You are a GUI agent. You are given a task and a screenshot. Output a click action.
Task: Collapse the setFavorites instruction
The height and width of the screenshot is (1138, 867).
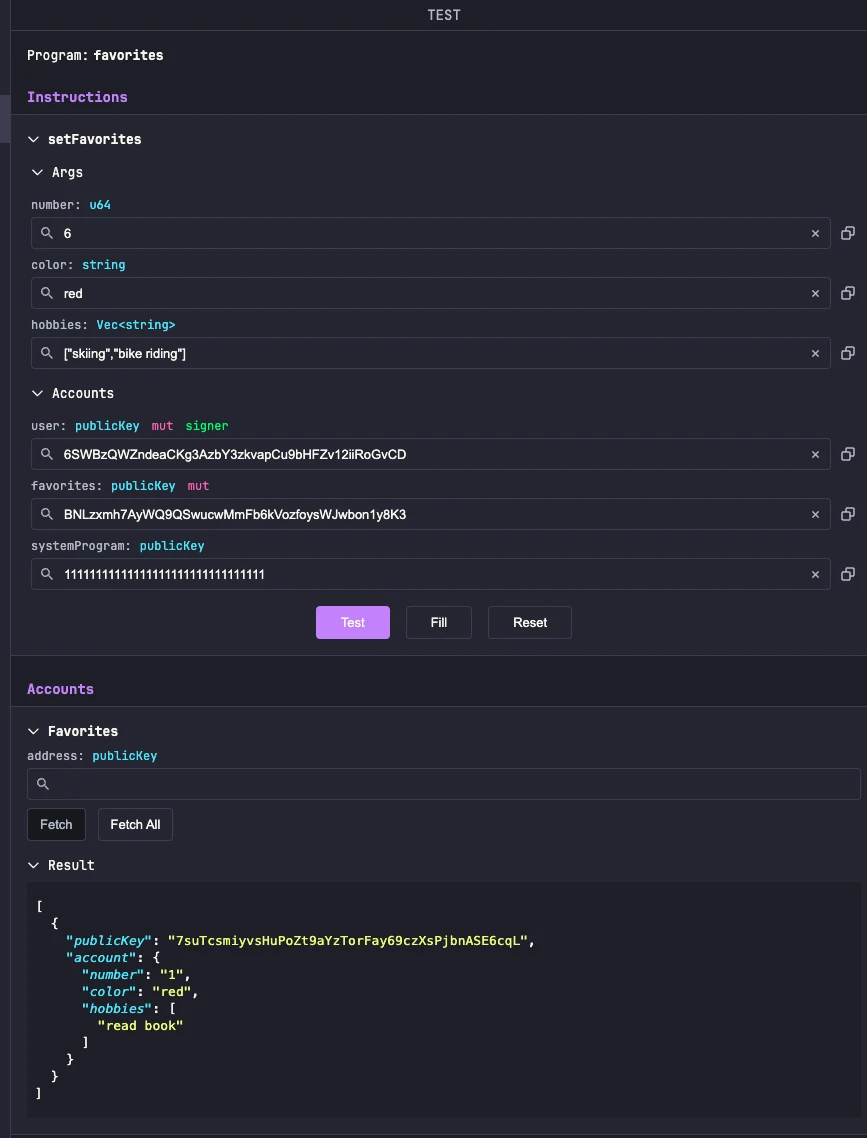pyautogui.click(x=34, y=140)
